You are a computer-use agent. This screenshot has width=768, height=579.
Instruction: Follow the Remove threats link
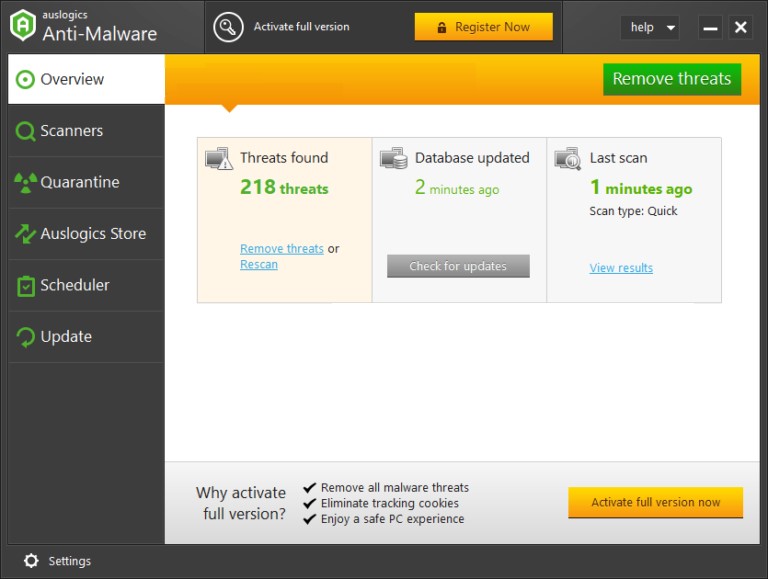click(x=282, y=249)
